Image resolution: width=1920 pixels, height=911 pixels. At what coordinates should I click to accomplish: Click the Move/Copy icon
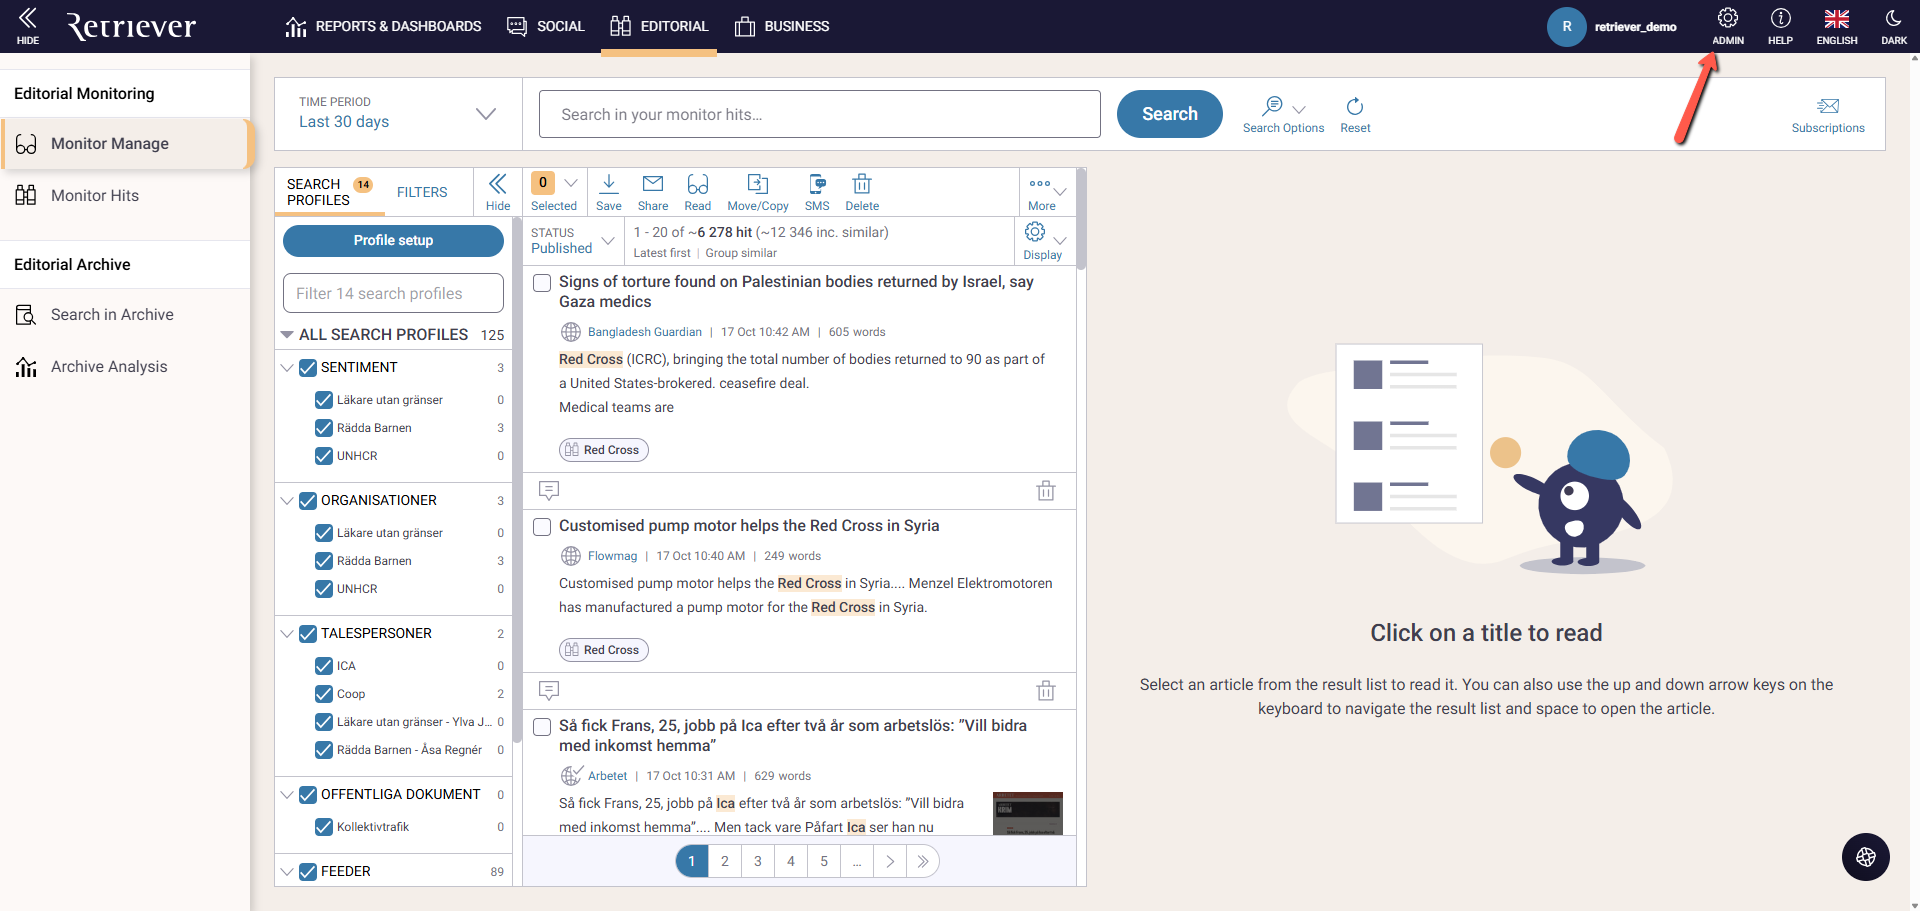pos(758,192)
